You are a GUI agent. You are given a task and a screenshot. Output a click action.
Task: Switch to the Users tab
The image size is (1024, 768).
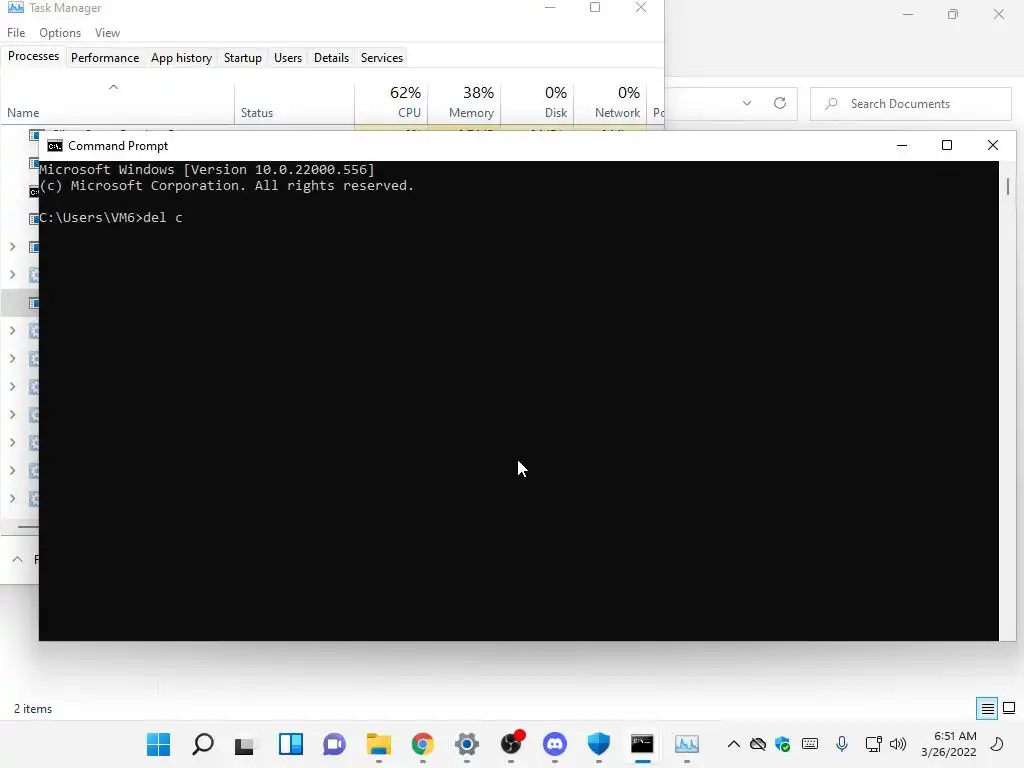288,57
